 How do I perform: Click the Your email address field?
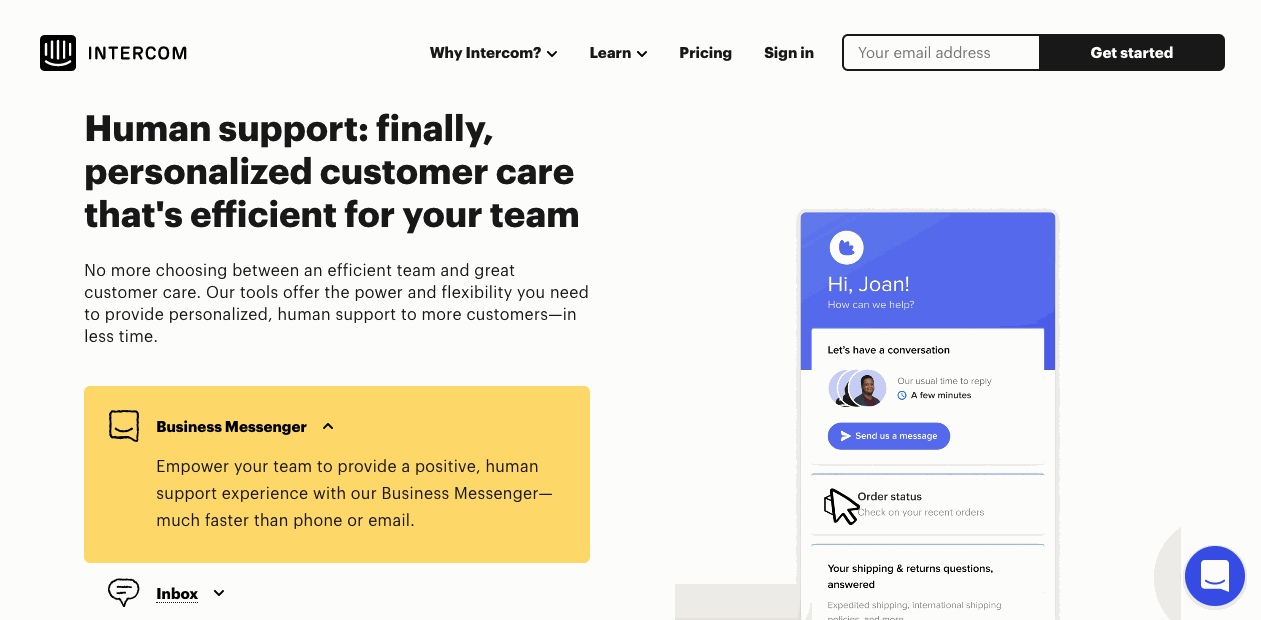pyautogui.click(x=942, y=53)
